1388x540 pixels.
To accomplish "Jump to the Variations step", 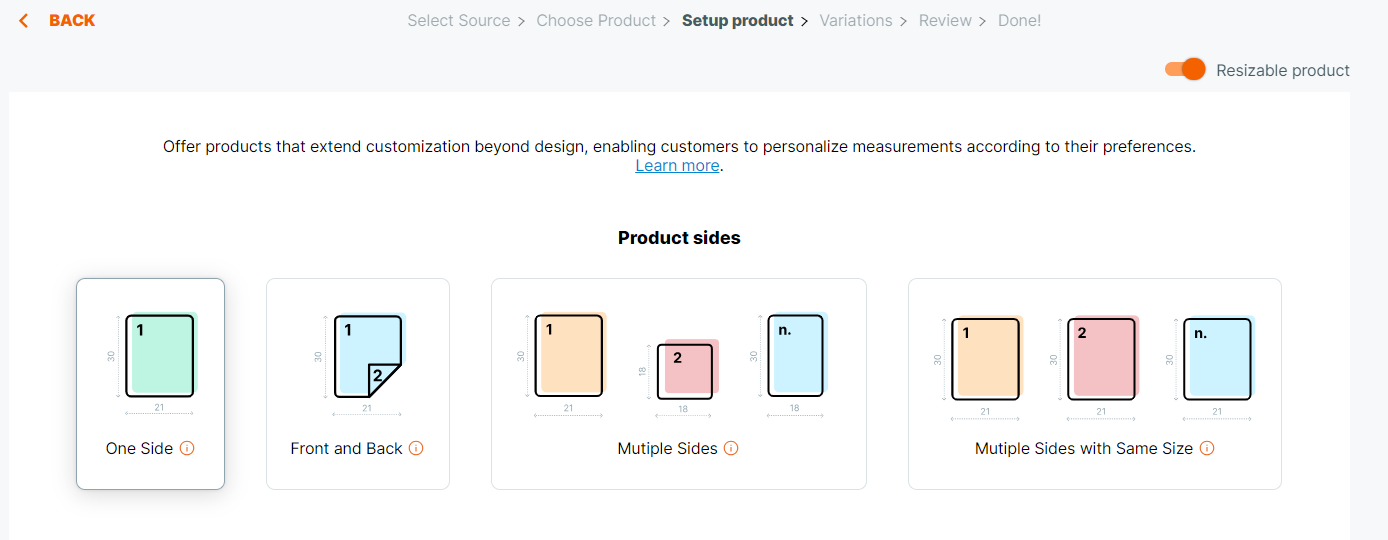I will pyautogui.click(x=856, y=20).
